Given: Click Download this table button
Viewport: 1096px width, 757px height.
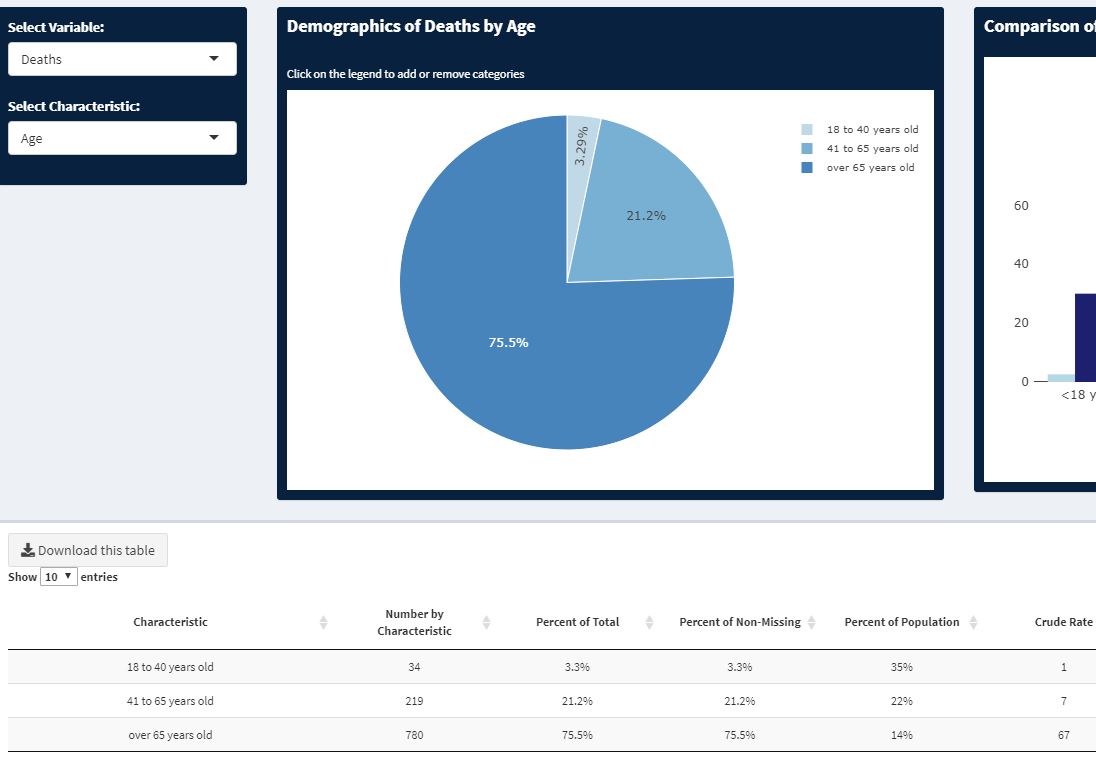Looking at the screenshot, I should [88, 550].
